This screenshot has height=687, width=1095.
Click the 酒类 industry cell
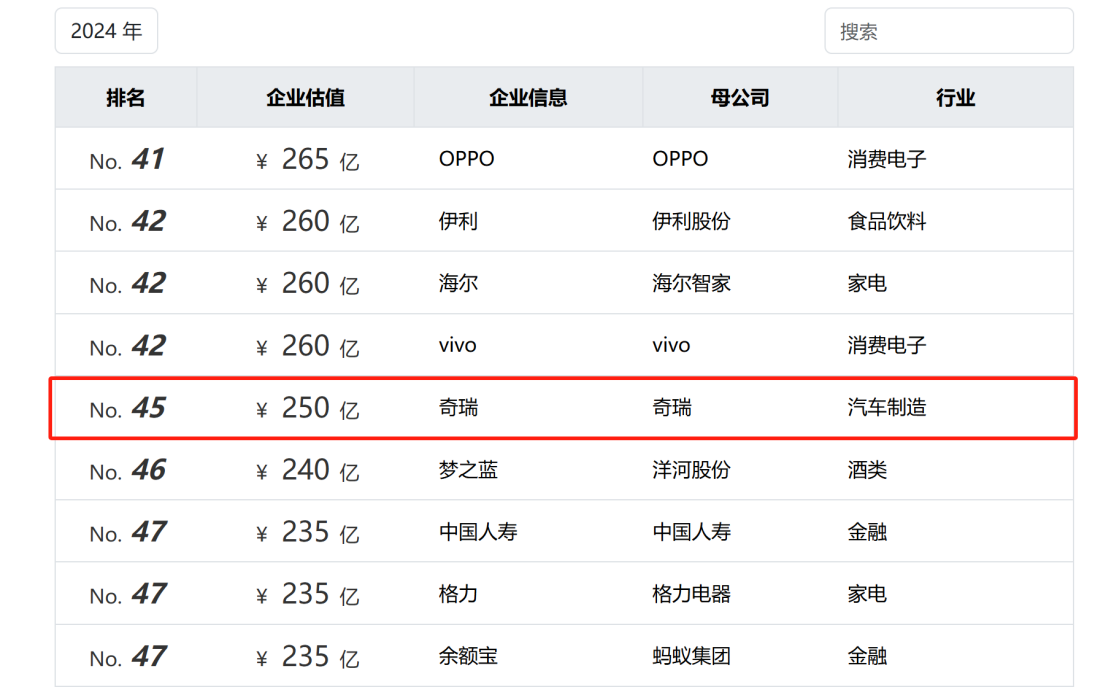coord(867,470)
